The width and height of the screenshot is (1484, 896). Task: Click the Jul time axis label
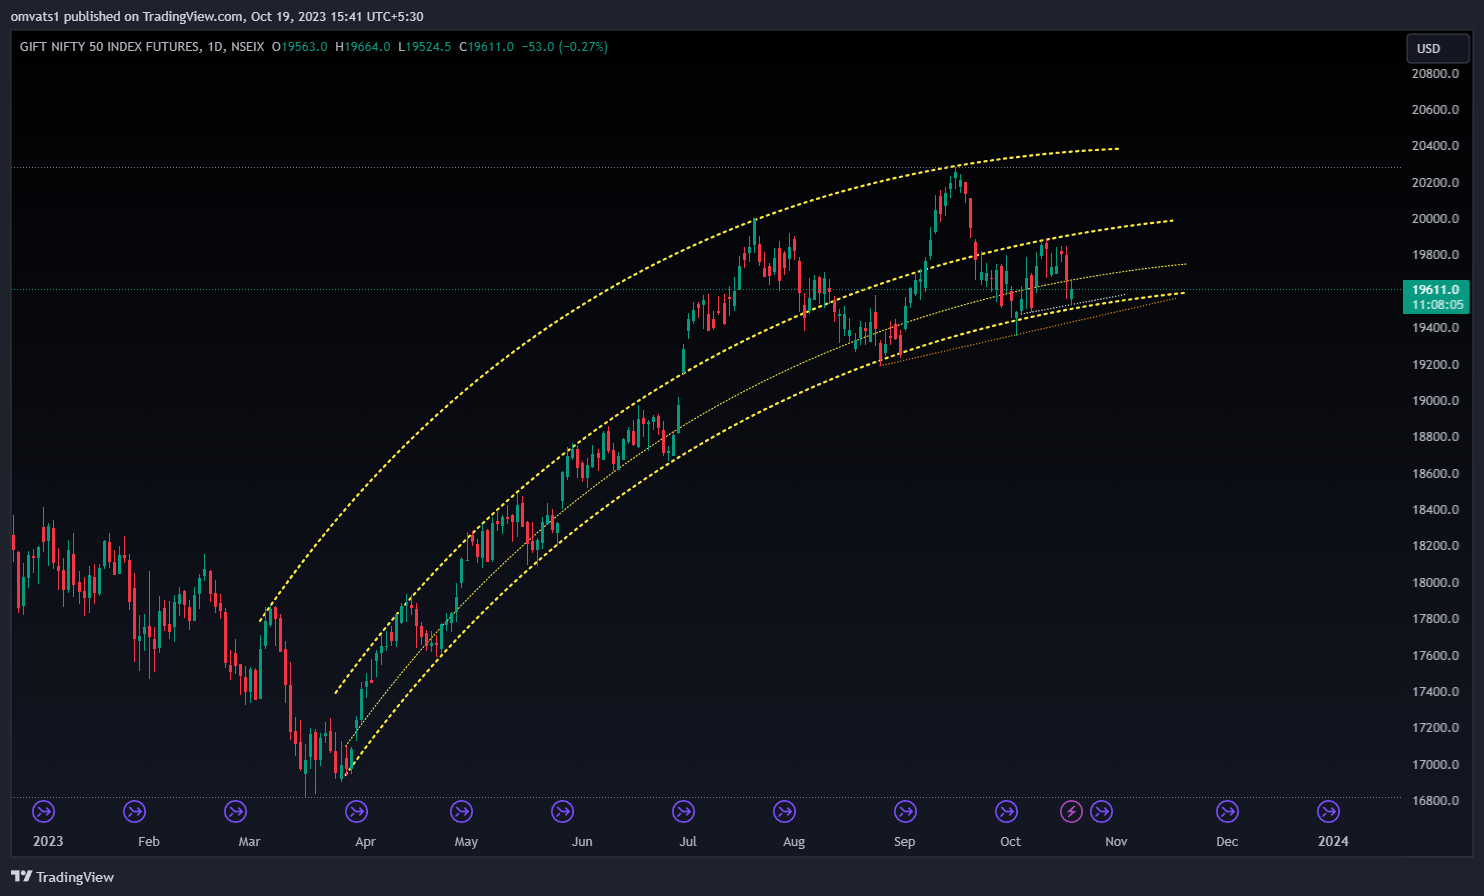click(688, 842)
